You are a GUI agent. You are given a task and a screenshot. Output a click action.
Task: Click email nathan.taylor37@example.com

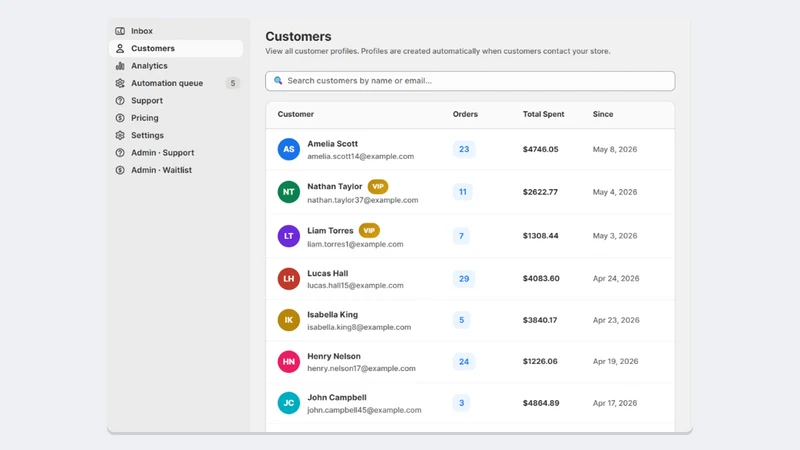(363, 200)
